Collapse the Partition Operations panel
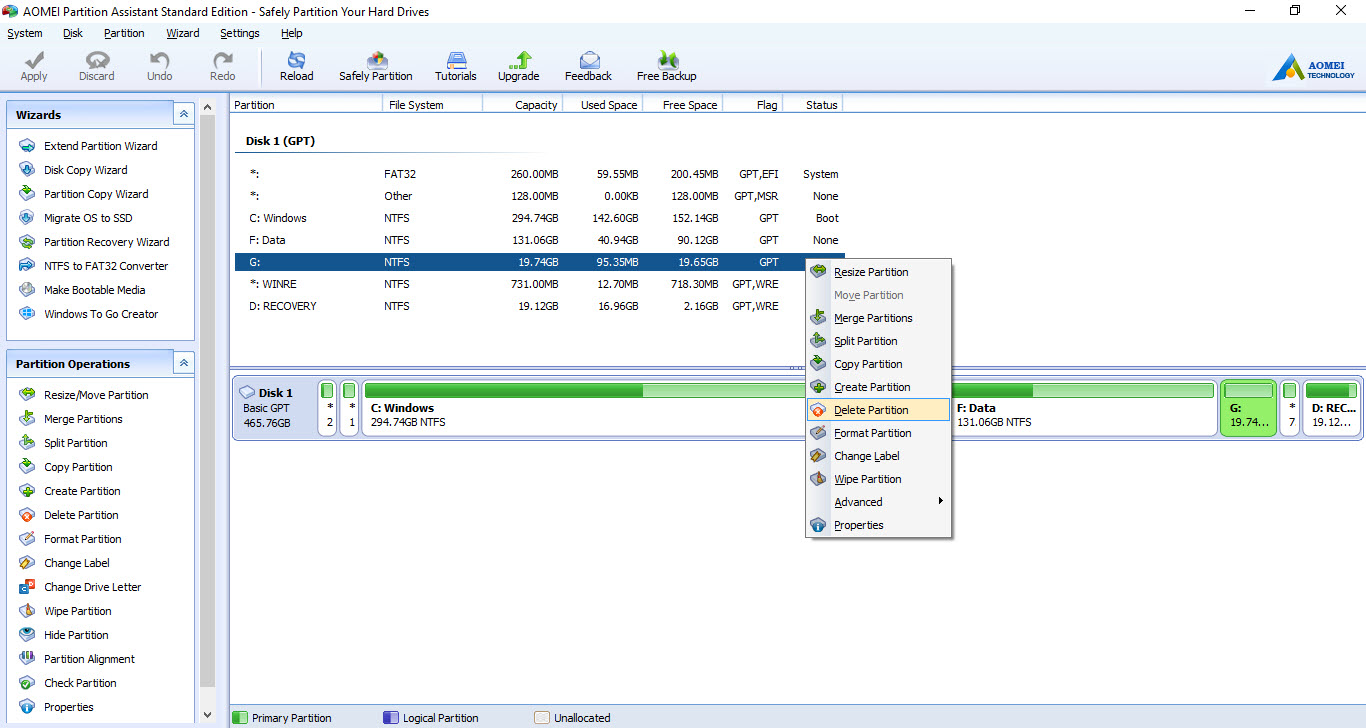1366x728 pixels. pos(183,362)
